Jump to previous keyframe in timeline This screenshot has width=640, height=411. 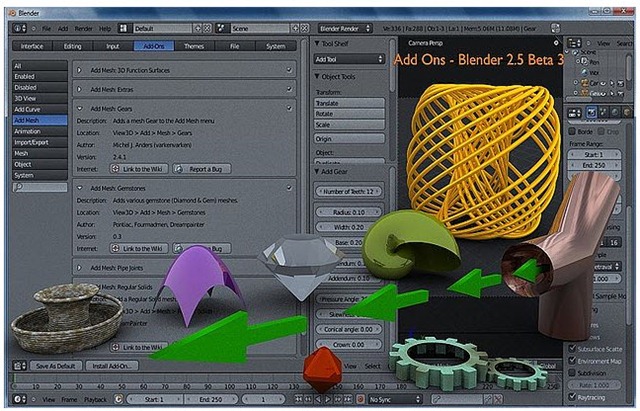tap(309, 399)
